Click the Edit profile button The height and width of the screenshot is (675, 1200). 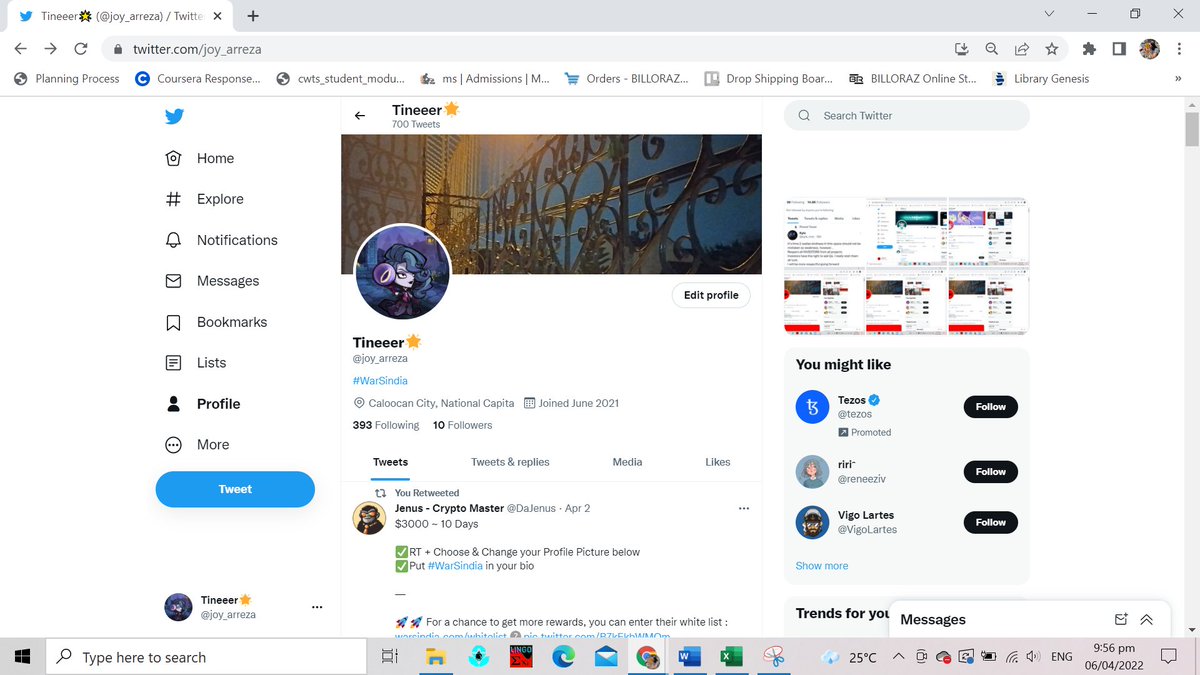[x=711, y=295]
